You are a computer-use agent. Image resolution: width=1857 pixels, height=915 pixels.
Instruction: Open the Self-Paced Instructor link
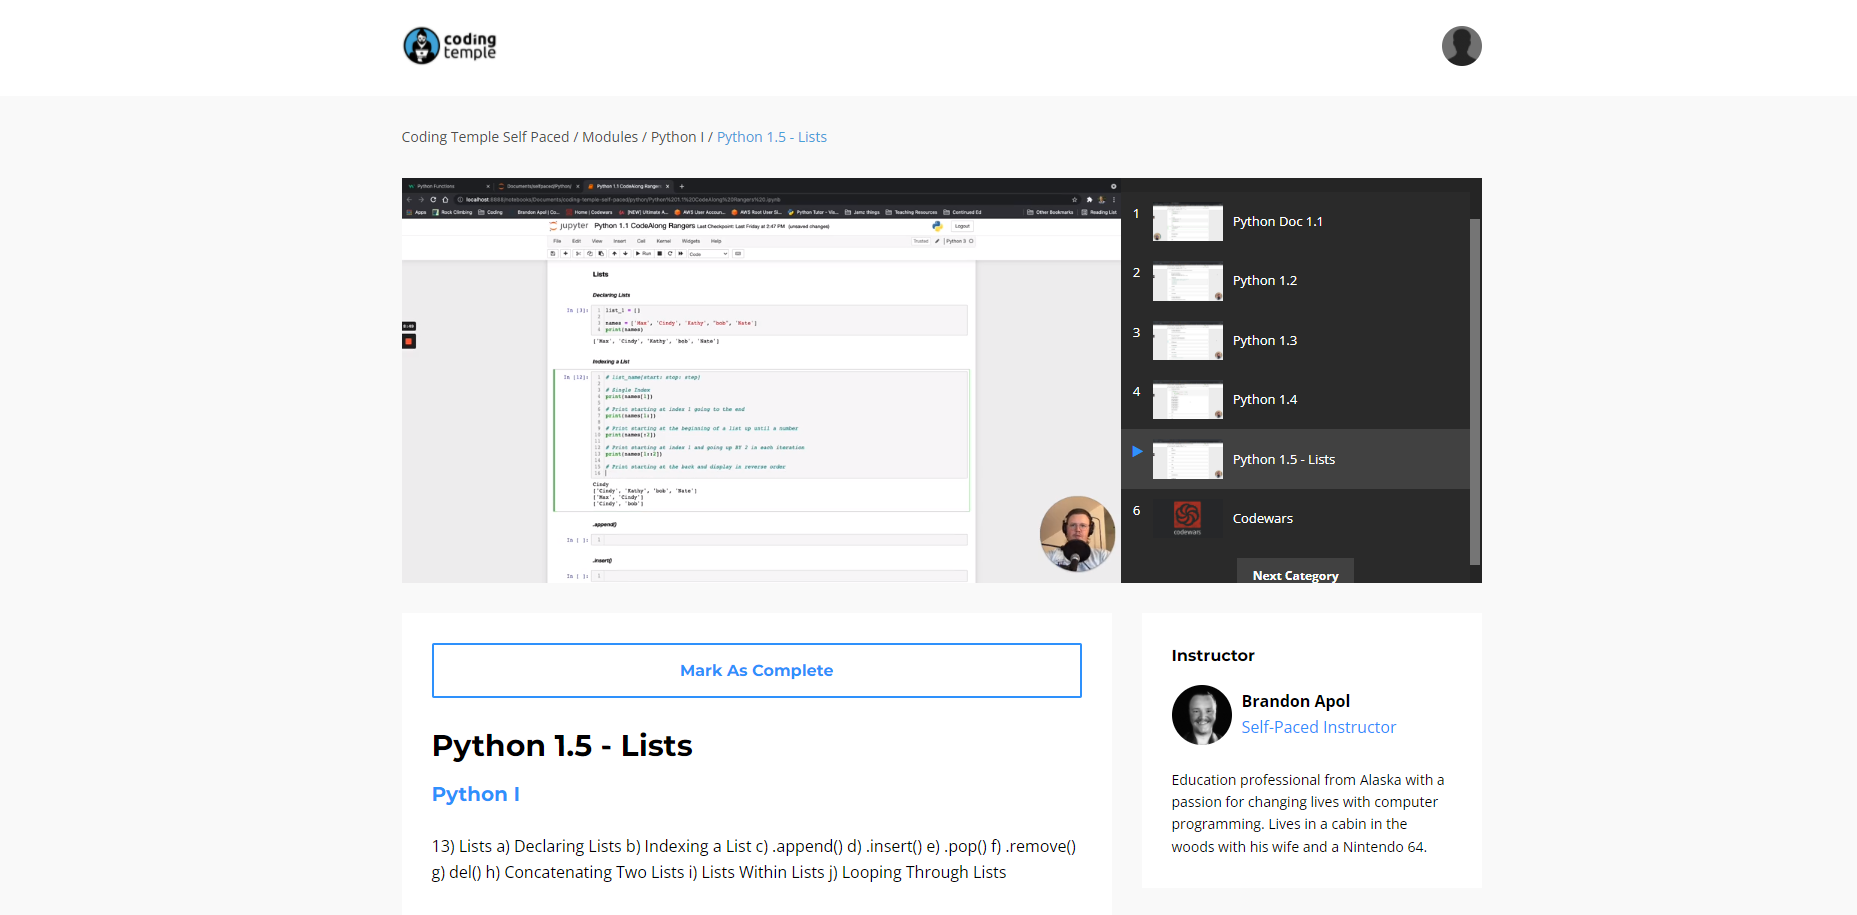[1318, 727]
